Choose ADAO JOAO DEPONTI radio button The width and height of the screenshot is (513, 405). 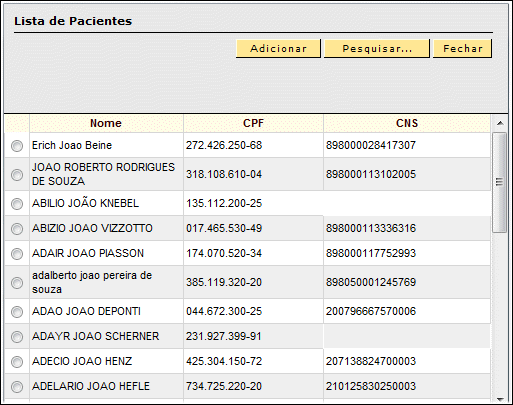click(17, 312)
